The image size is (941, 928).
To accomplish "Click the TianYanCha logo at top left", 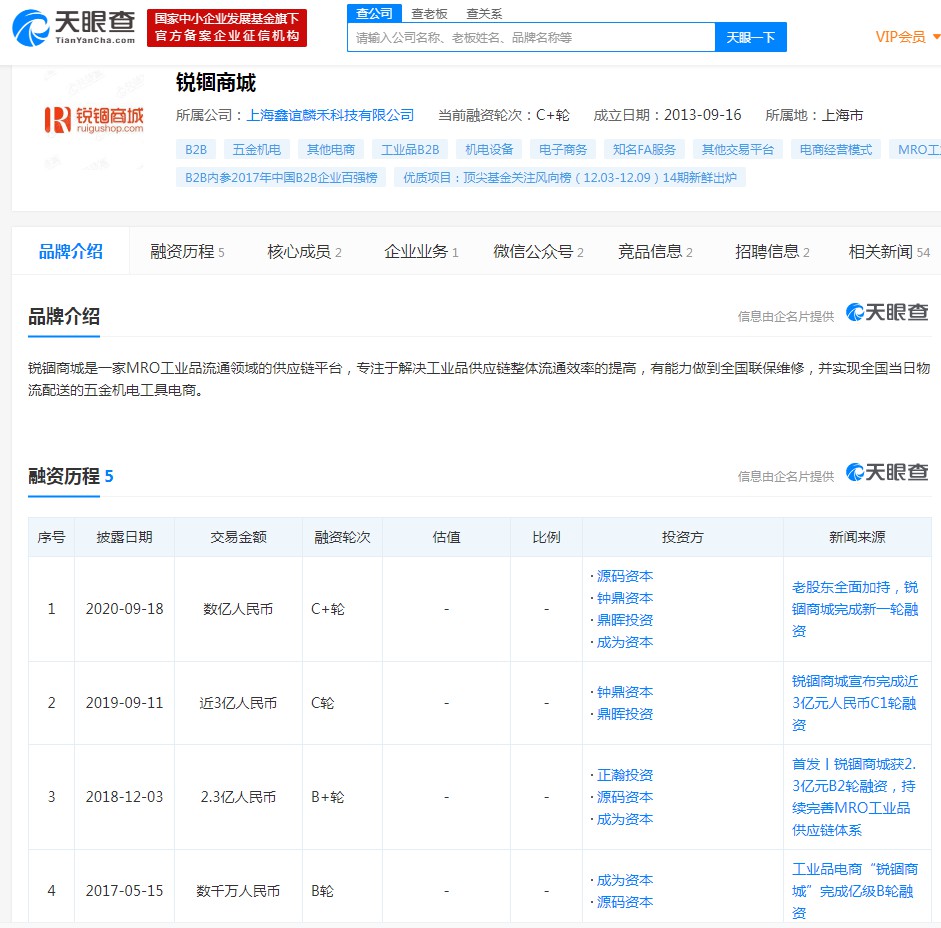I will click(x=73, y=27).
